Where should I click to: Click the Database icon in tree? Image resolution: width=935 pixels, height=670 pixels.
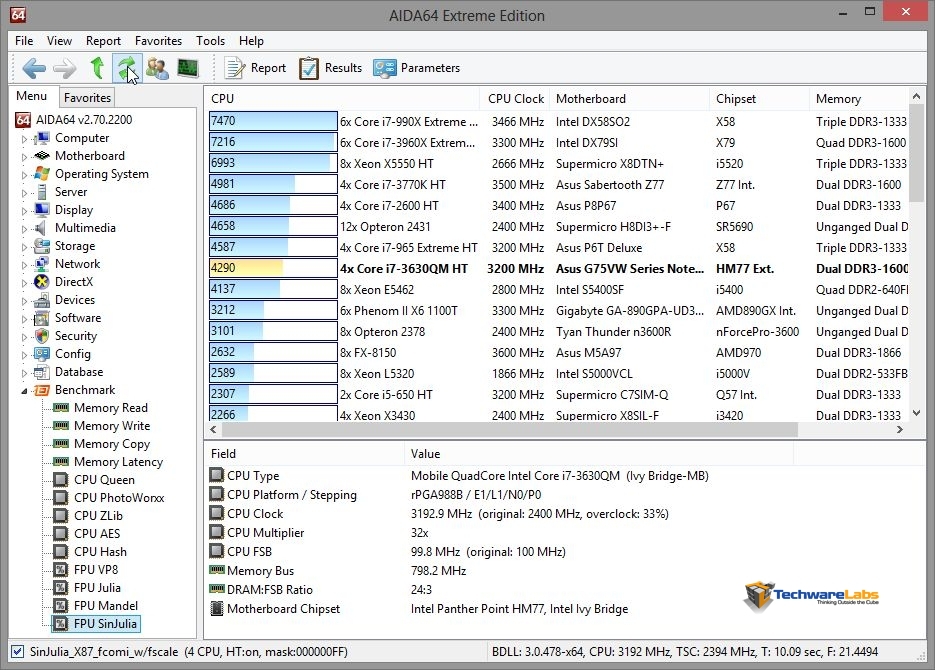pos(42,372)
